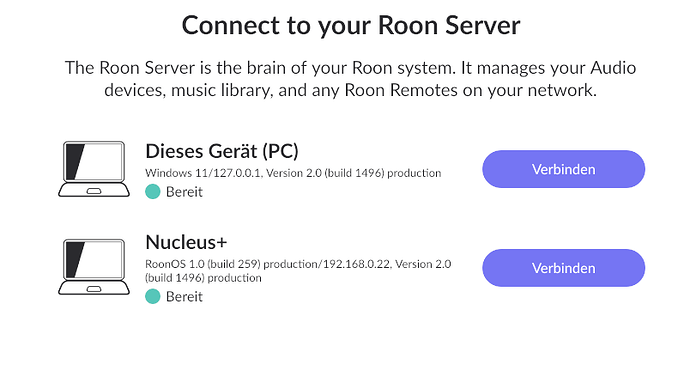Click the screen part of the Nucleus+ laptop icon
Image resolution: width=690 pixels, height=371 pixels.
pyautogui.click(x=94, y=260)
